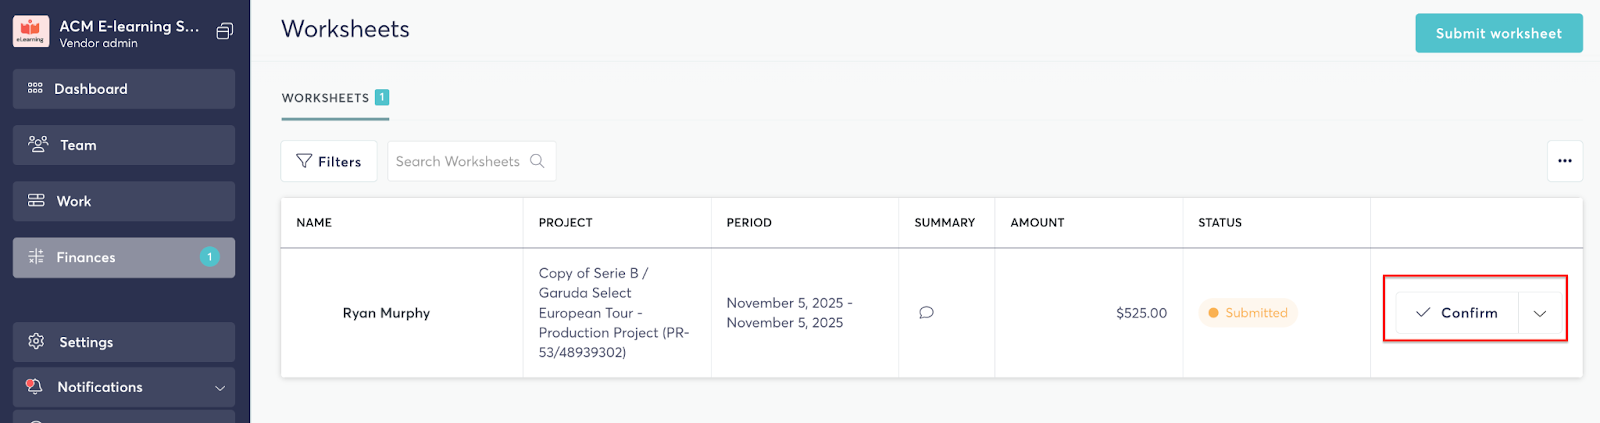This screenshot has height=423, width=1600.
Task: Select the Worksheets tab
Action: [334, 98]
